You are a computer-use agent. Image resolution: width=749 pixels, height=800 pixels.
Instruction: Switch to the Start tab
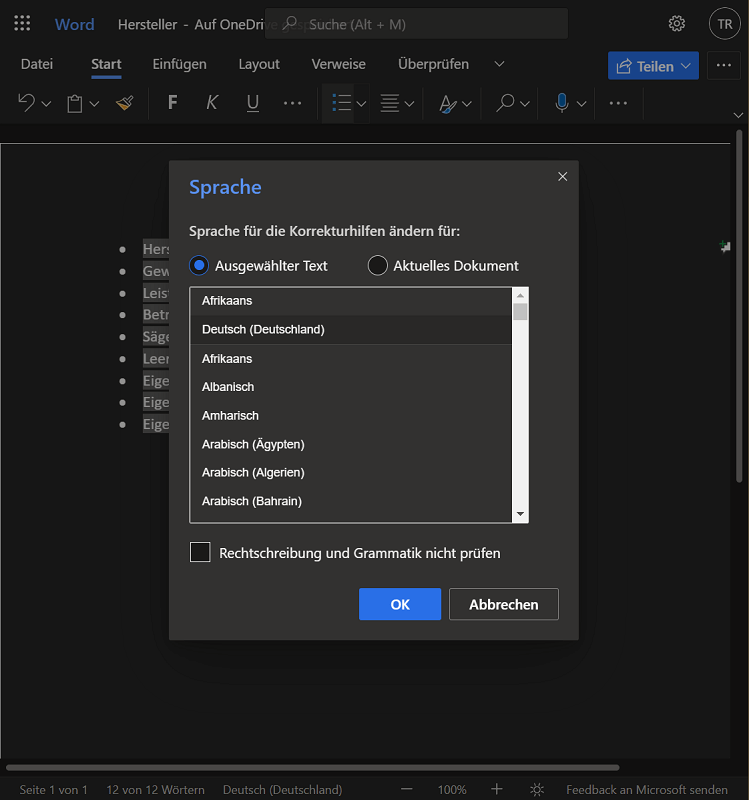tap(106, 64)
